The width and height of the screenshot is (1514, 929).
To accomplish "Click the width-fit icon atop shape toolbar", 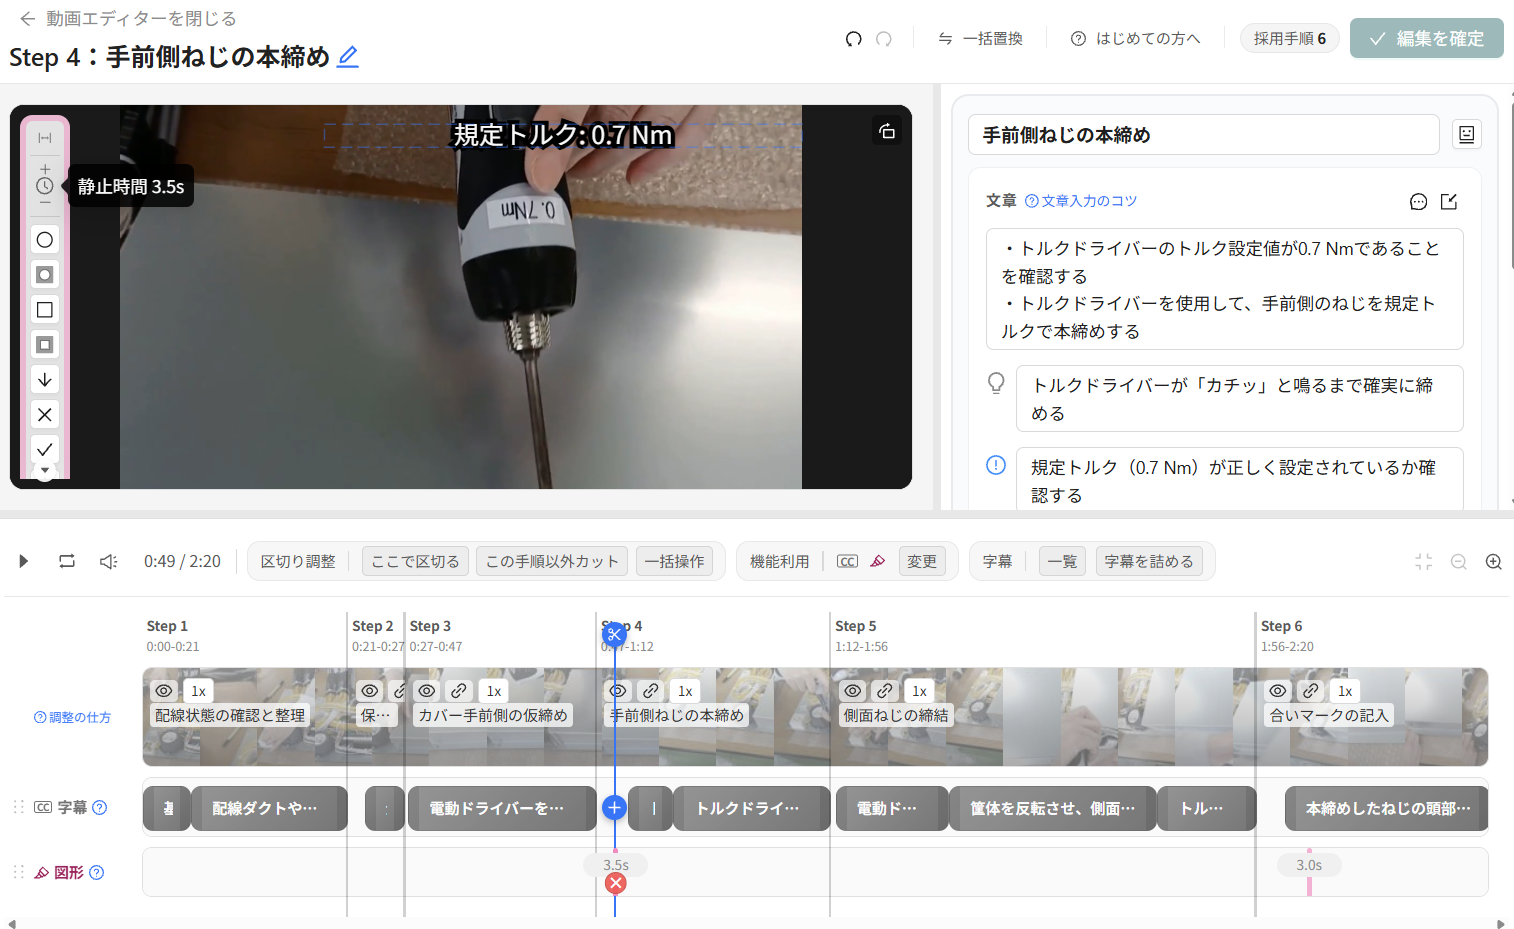I will (x=45, y=138).
